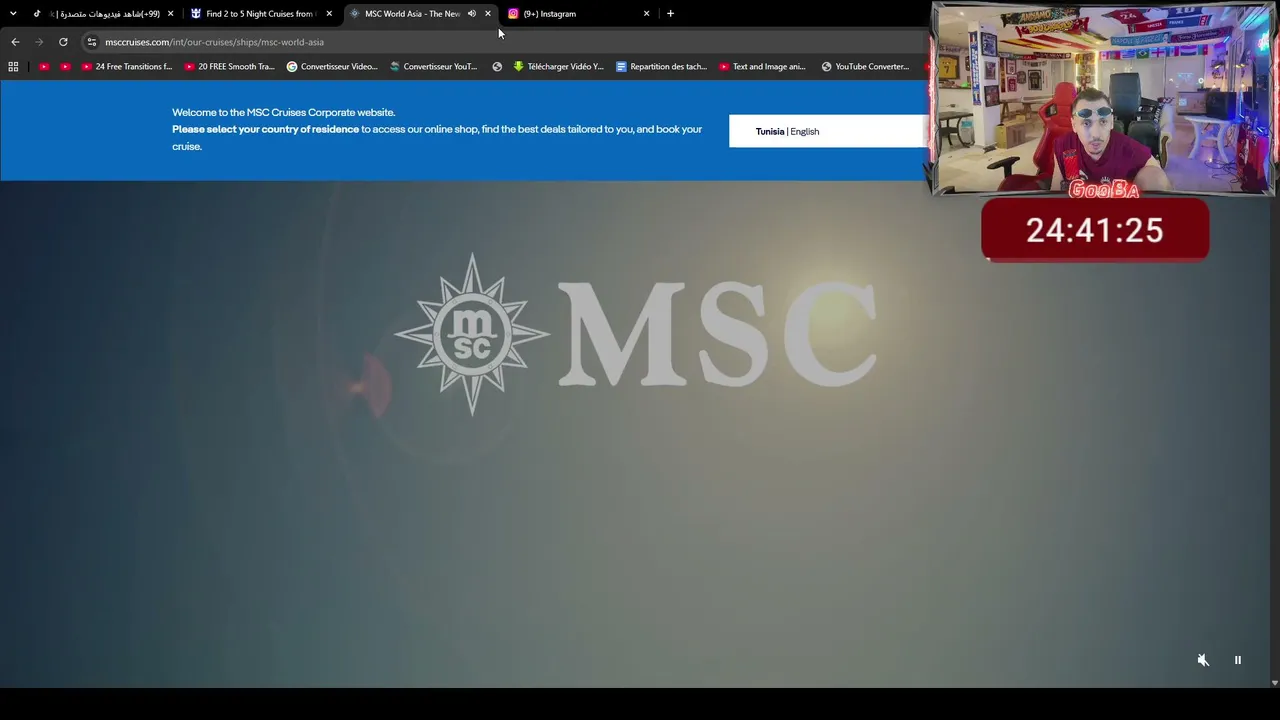Open the YouTube Converter bookmark

coord(866,67)
